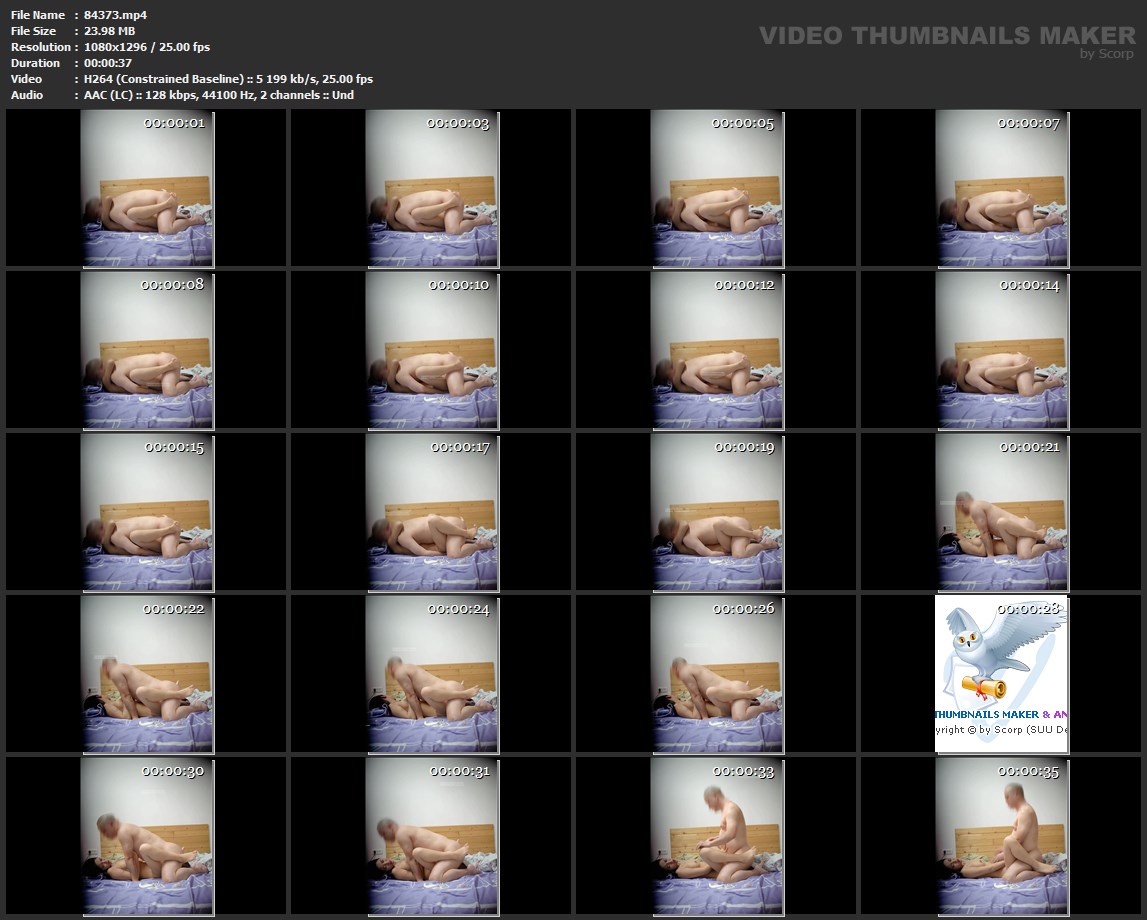
Task: Select the frame marked 00:00:03
Action: [x=431, y=188]
